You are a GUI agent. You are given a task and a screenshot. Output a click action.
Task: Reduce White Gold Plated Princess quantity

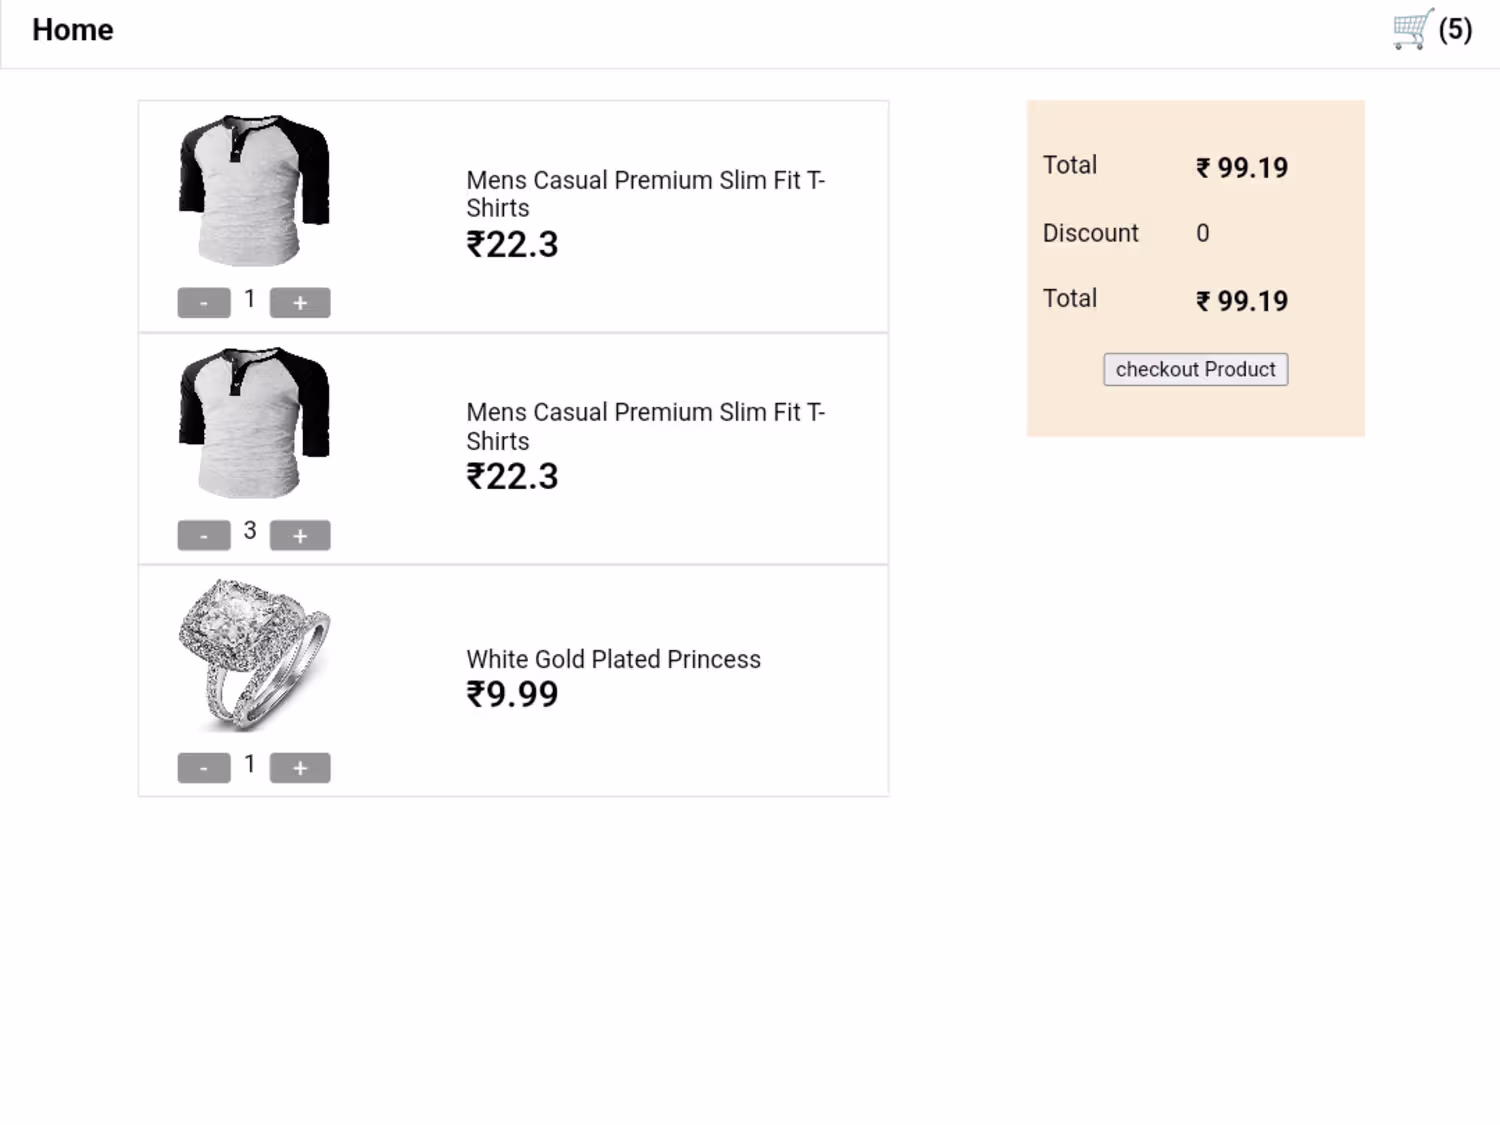[x=204, y=768]
